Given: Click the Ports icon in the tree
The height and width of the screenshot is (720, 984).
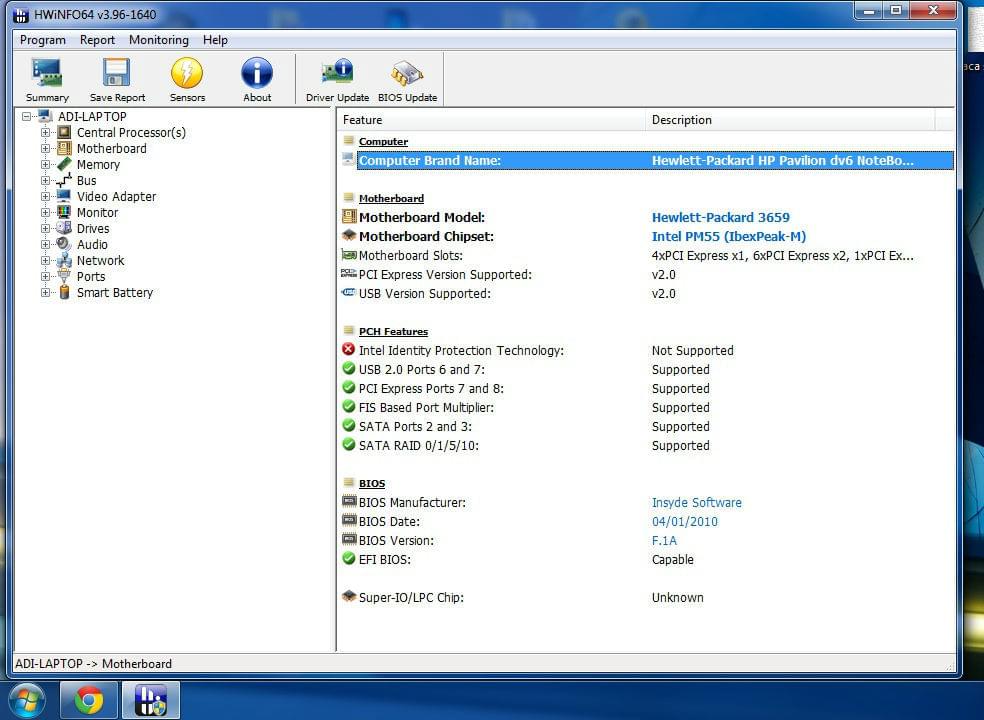Looking at the screenshot, I should pyautogui.click(x=64, y=276).
